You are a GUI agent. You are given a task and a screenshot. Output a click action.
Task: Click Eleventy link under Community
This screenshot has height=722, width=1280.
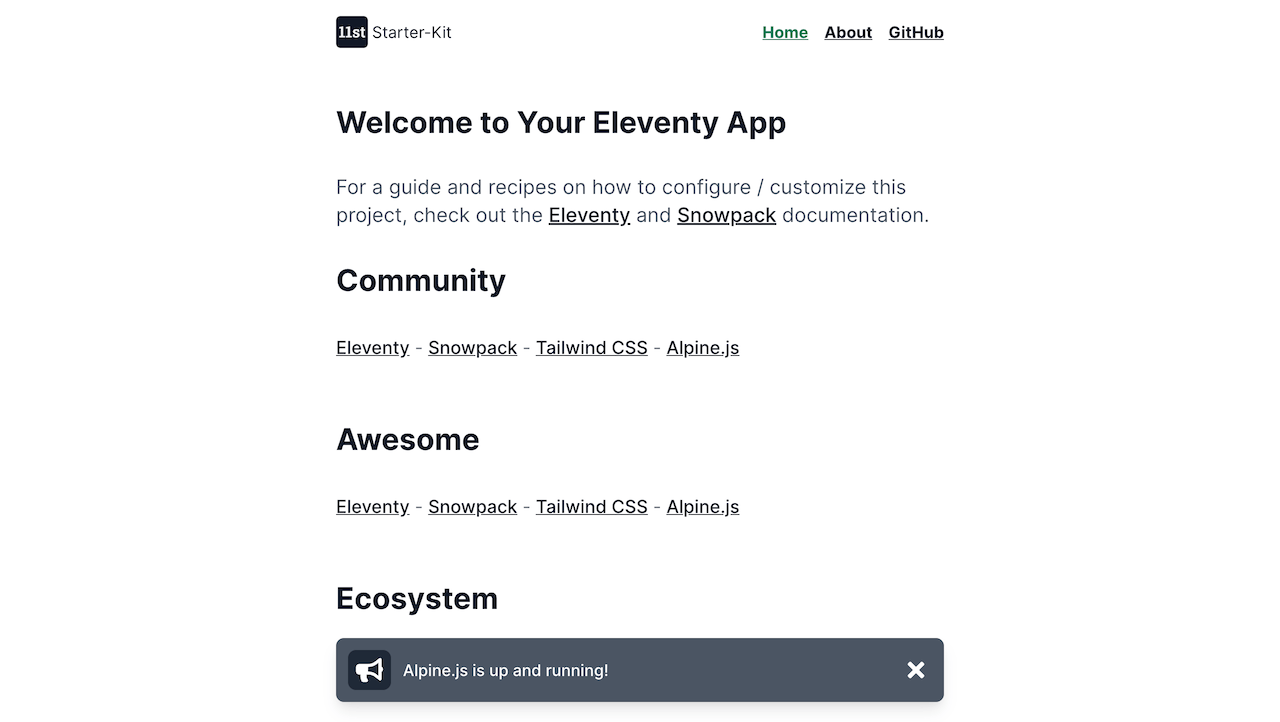tap(372, 348)
